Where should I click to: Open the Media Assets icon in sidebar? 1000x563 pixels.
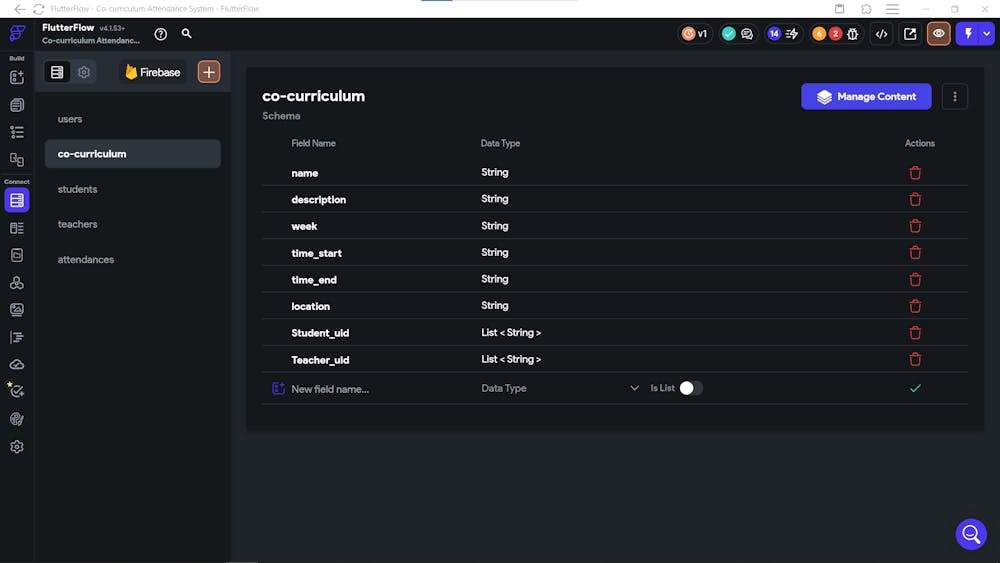[17, 310]
